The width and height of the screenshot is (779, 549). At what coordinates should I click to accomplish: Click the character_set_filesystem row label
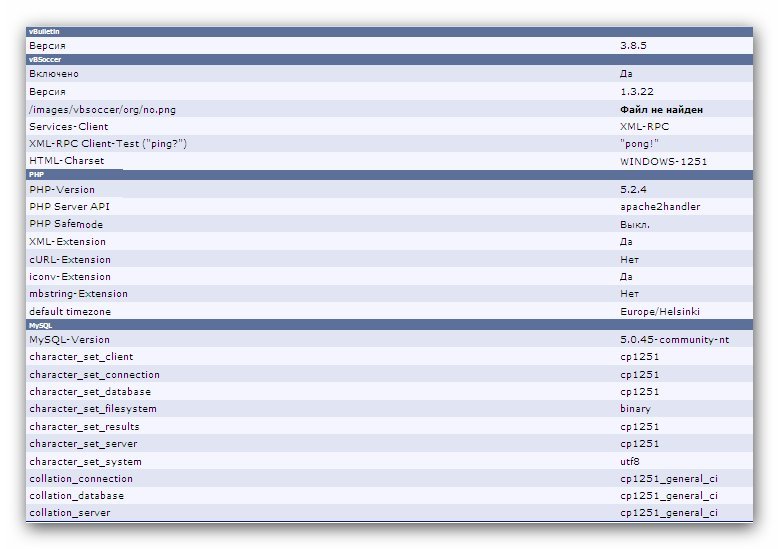click(x=93, y=408)
